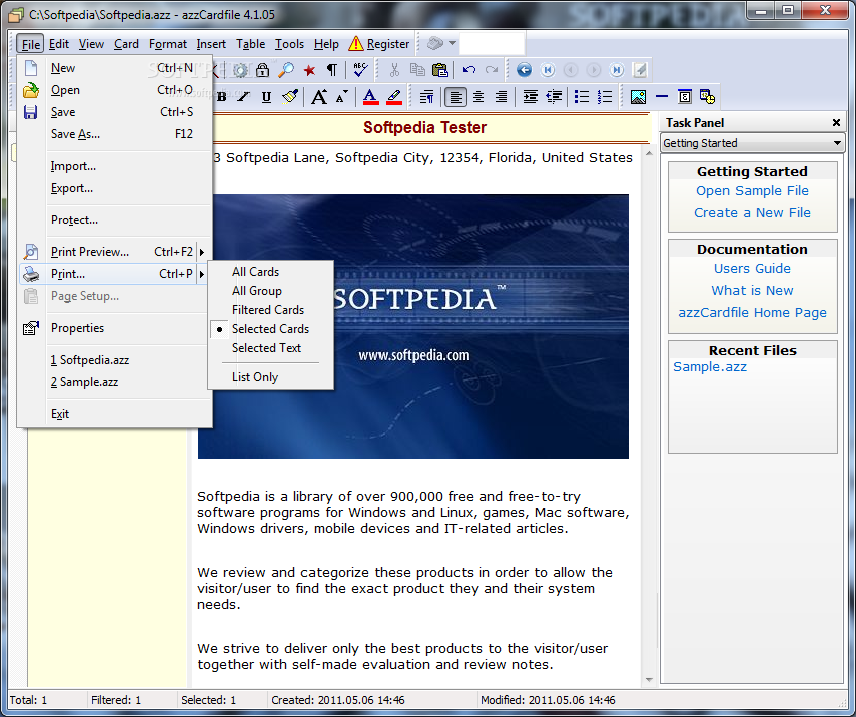This screenshot has width=856, height=717.
Task: Visit azzCardfile Home Page link
Action: pos(752,313)
